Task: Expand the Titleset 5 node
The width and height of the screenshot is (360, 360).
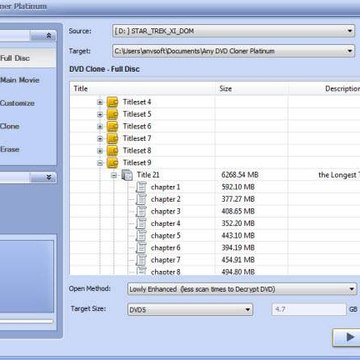Action: click(100, 115)
